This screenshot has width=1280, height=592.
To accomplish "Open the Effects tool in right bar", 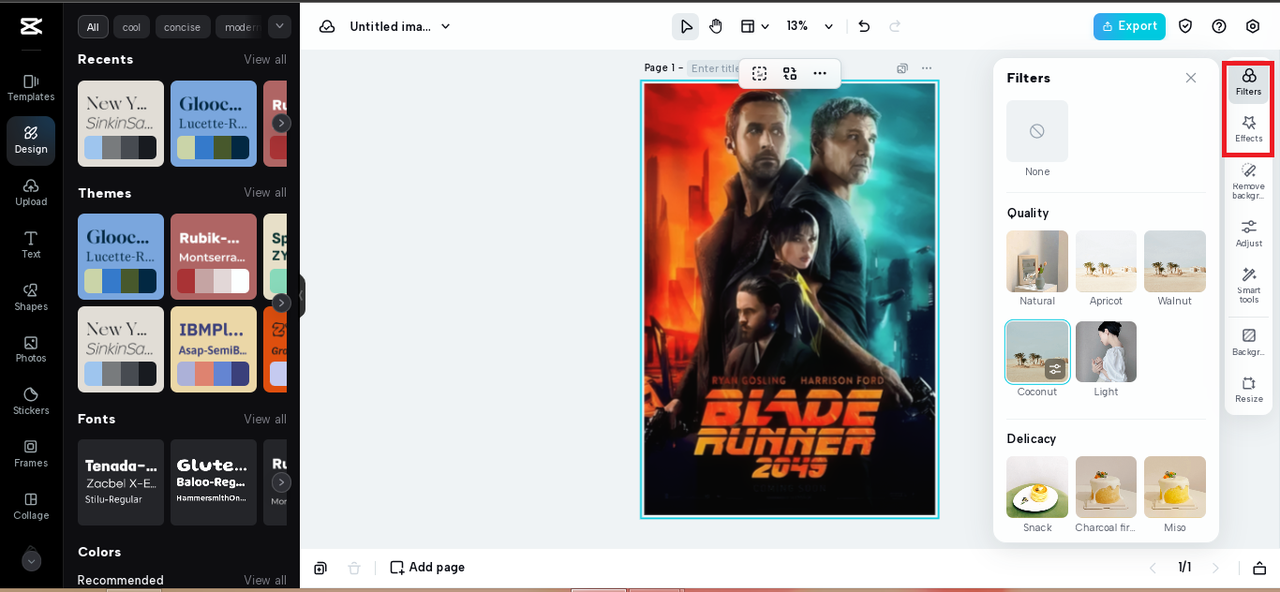I will [1249, 129].
